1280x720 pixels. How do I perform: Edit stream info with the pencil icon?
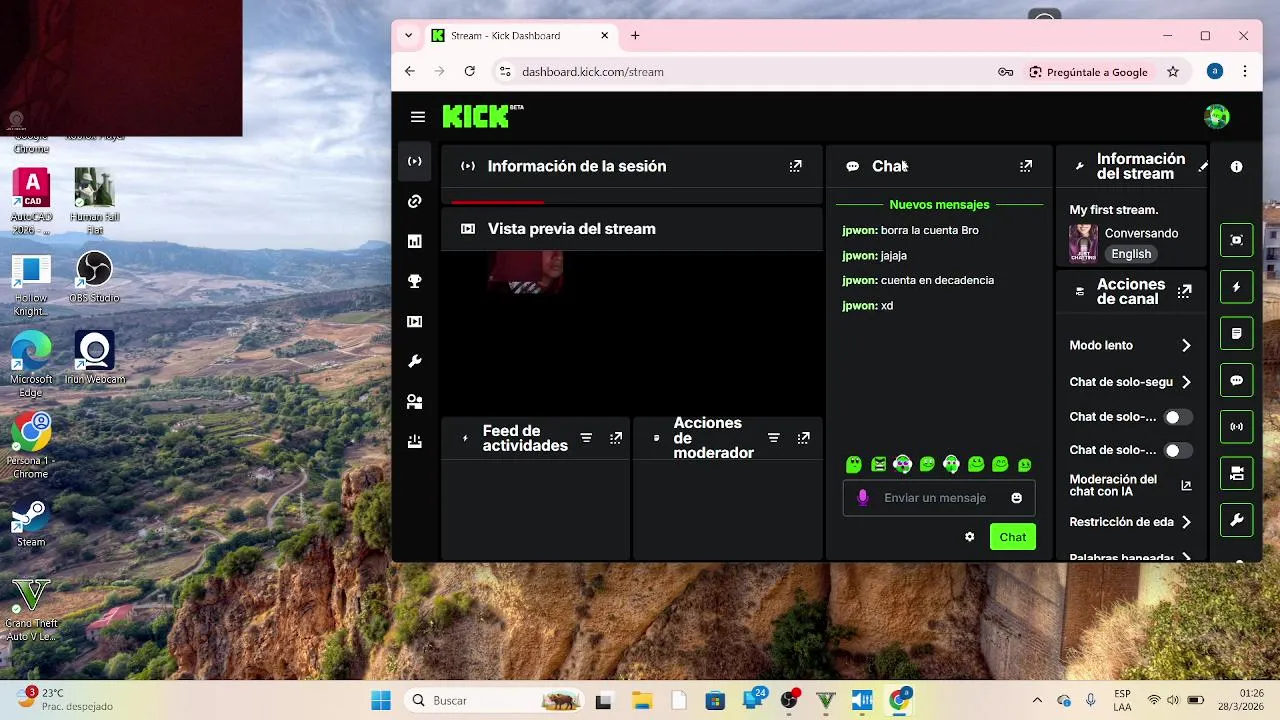pyautogui.click(x=1203, y=167)
